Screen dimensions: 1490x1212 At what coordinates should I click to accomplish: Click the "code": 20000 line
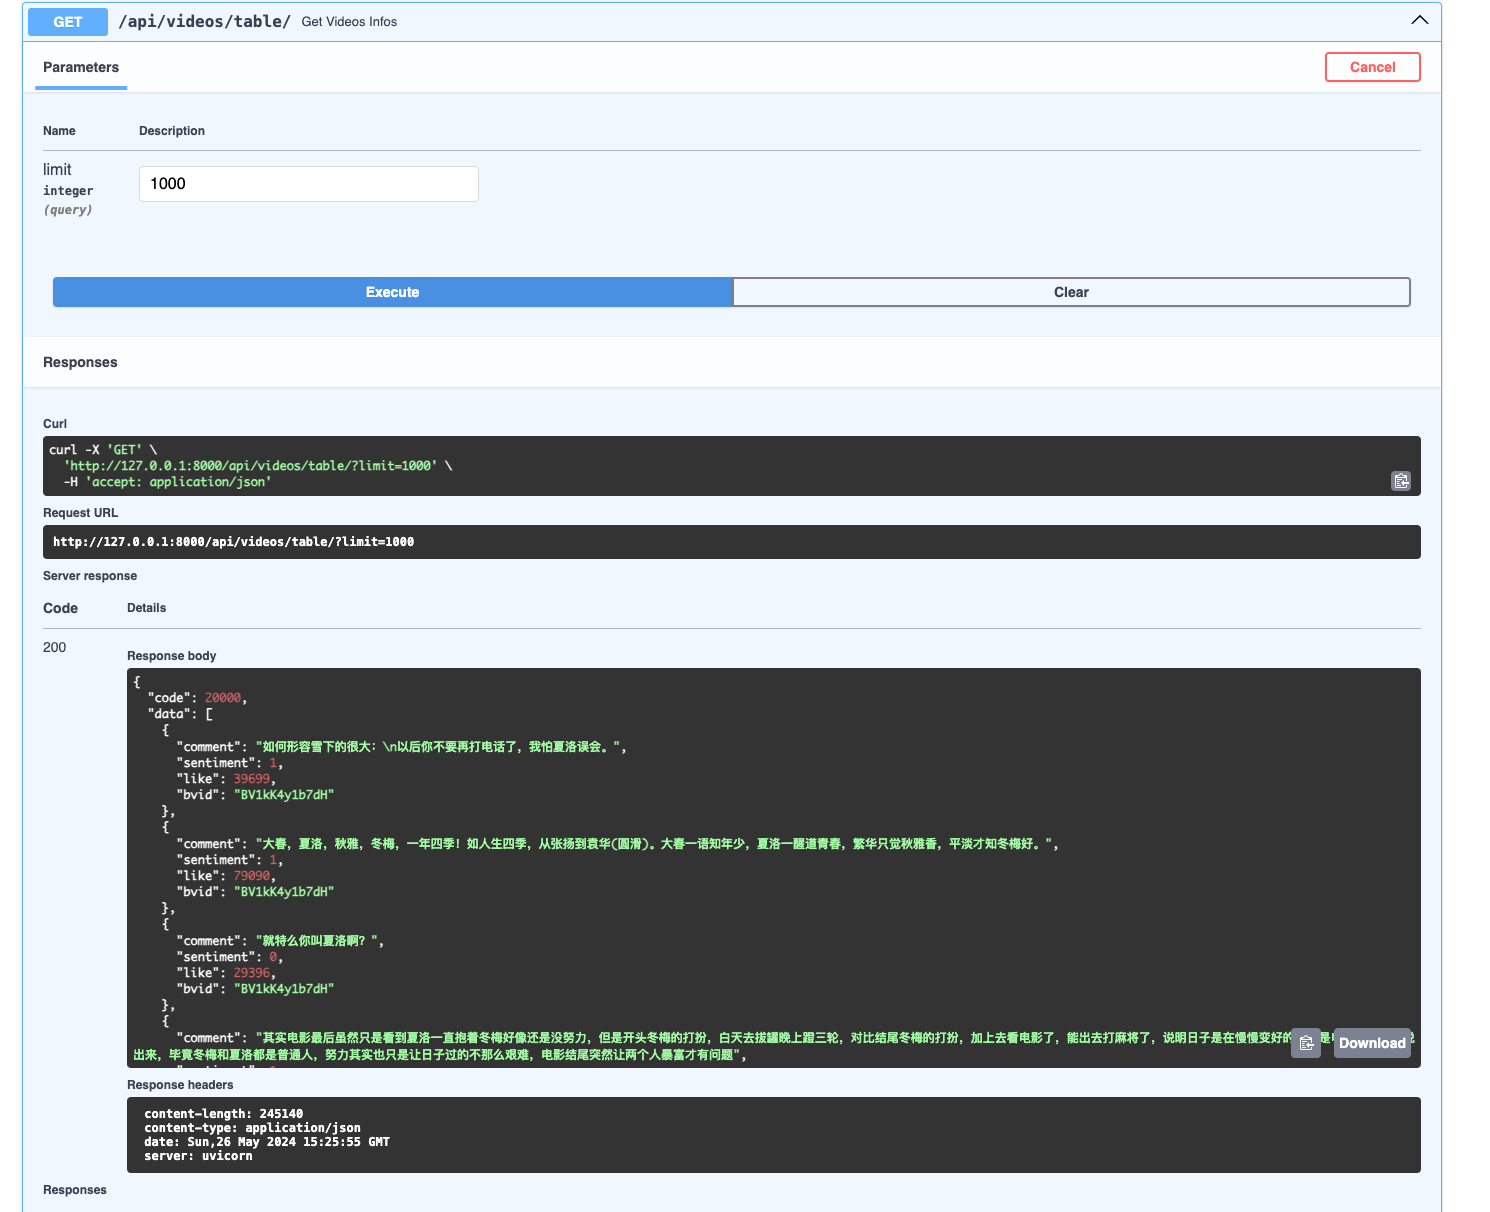(197, 698)
